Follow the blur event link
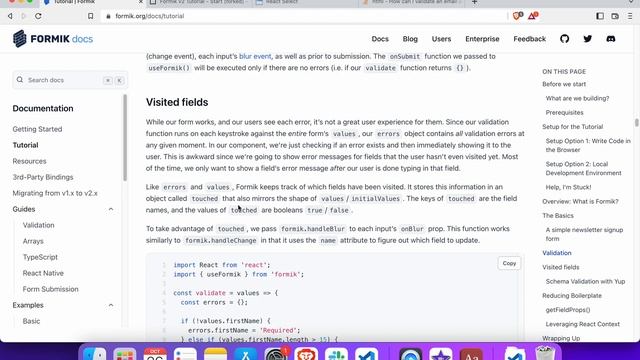This screenshot has height=360, width=640. (x=255, y=56)
